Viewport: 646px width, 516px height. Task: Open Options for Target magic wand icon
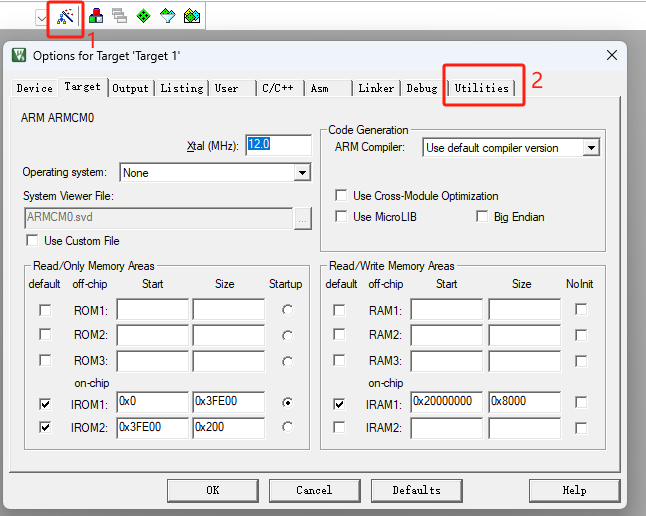click(65, 16)
